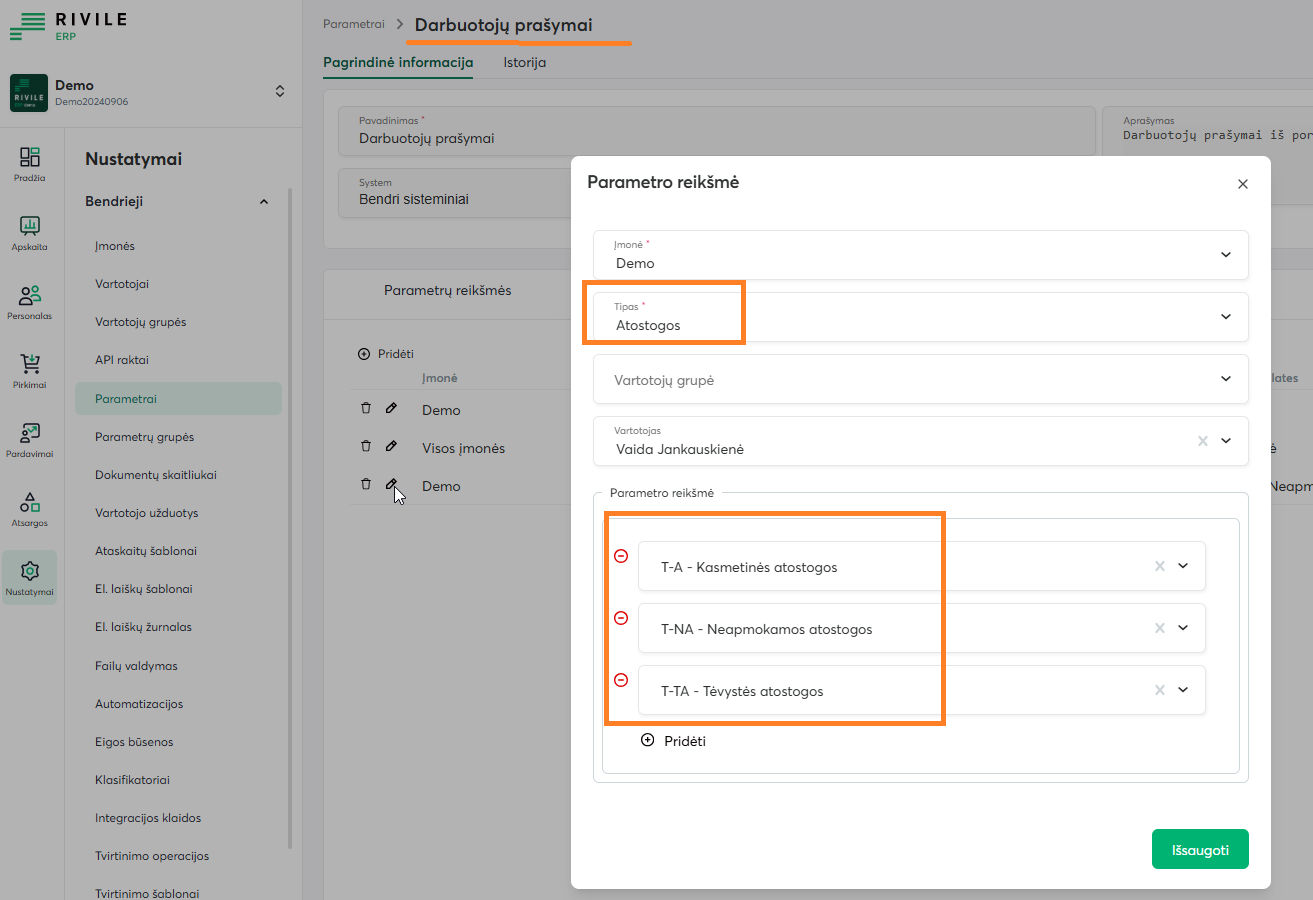Open the Demo company switcher
The width and height of the screenshot is (1313, 900).
coord(280,91)
